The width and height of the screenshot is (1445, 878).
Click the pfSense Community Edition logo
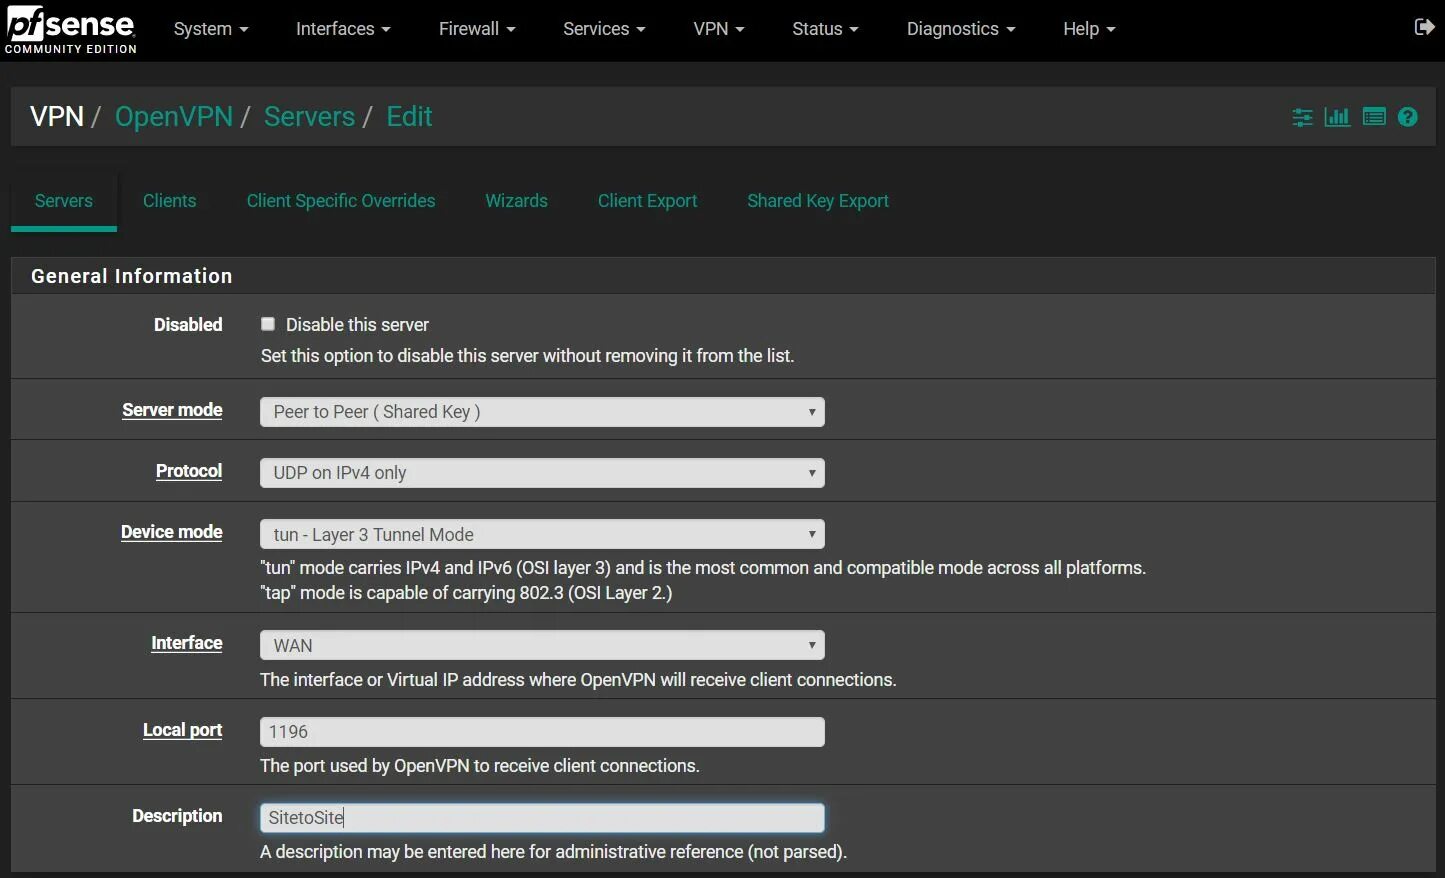pyautogui.click(x=71, y=30)
